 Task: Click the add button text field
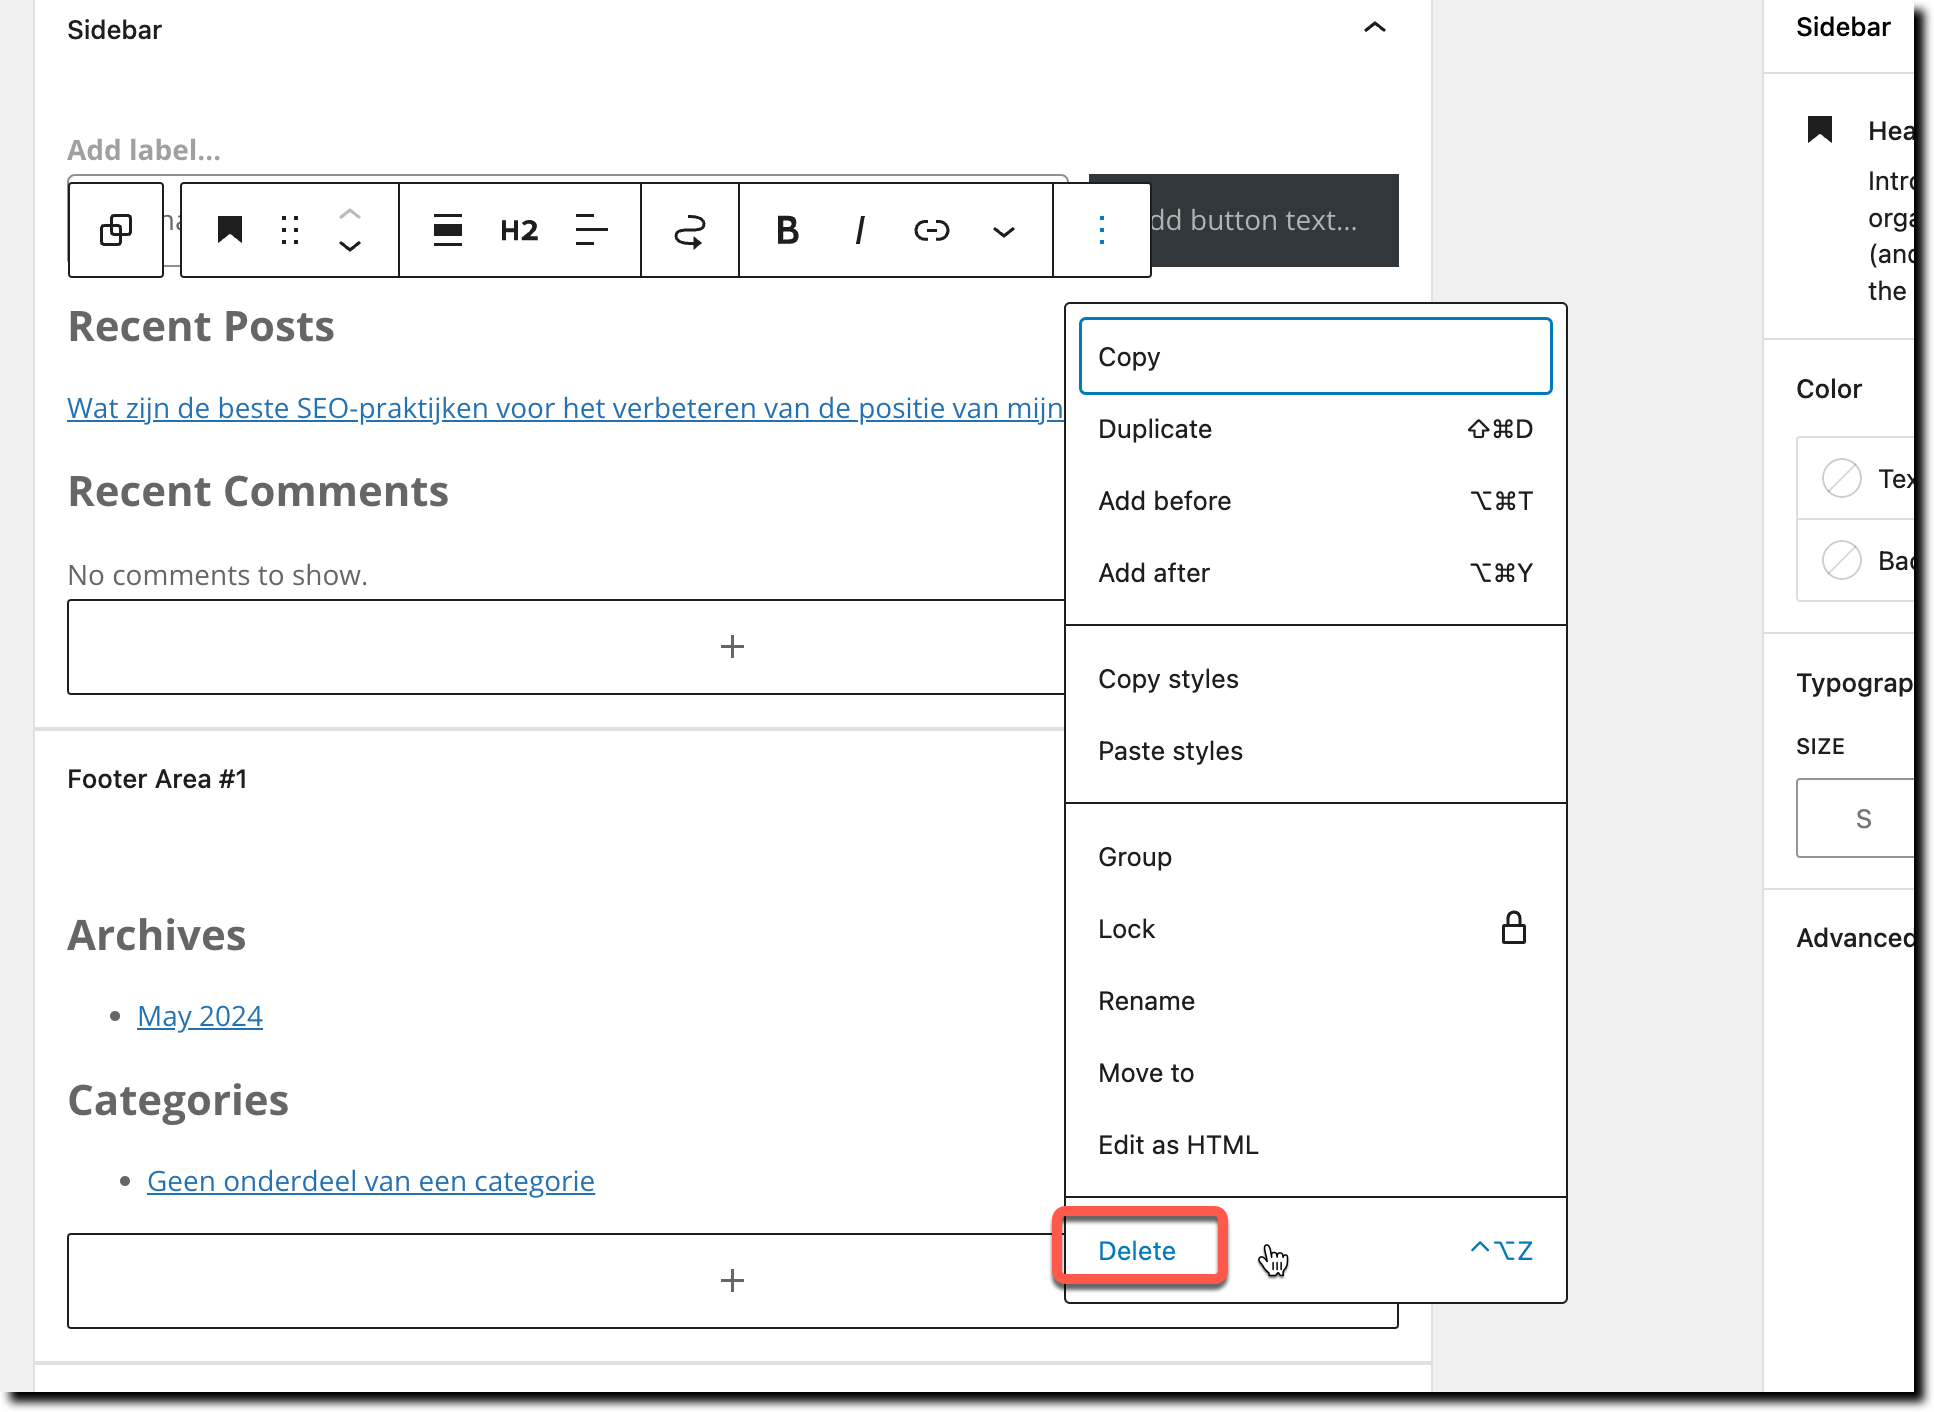coord(1254,220)
